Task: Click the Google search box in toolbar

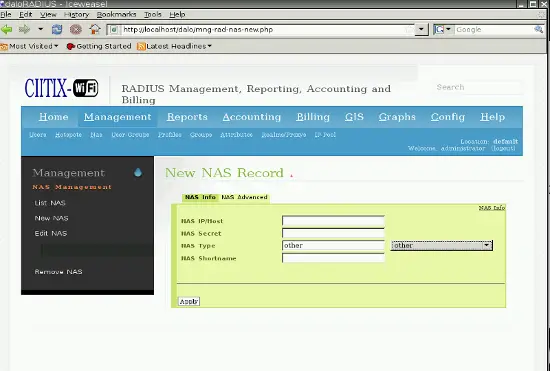Action: (493, 30)
